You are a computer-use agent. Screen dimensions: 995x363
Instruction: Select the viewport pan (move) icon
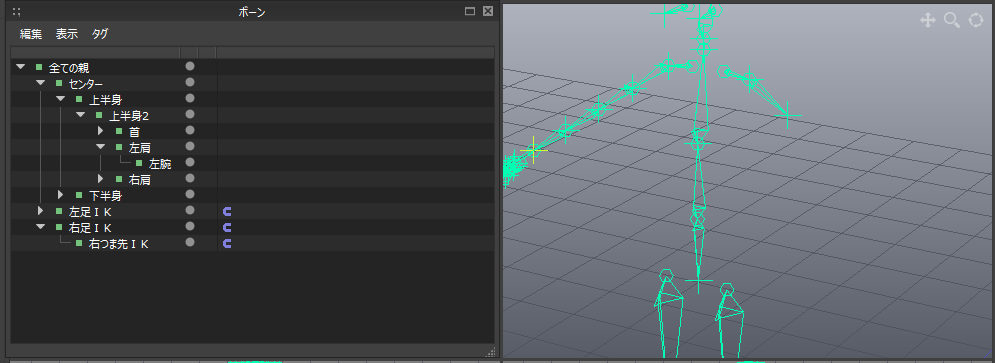(x=928, y=20)
